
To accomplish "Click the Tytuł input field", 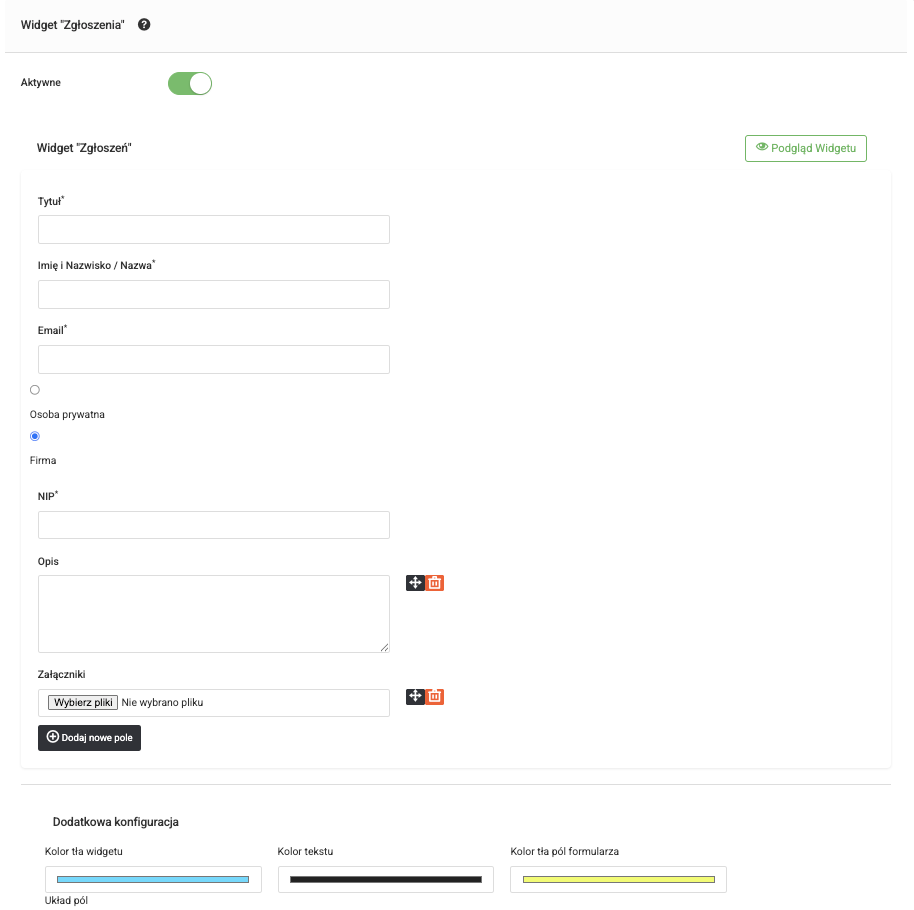I will click(213, 229).
